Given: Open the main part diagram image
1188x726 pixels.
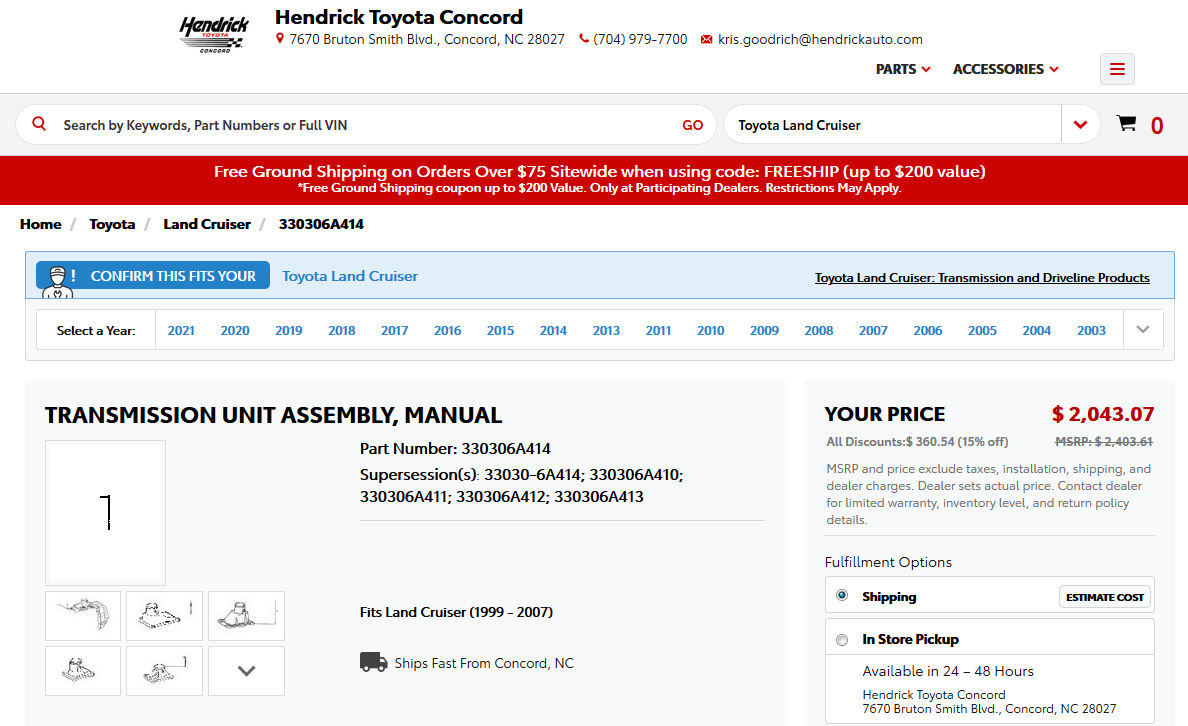Looking at the screenshot, I should (x=105, y=512).
